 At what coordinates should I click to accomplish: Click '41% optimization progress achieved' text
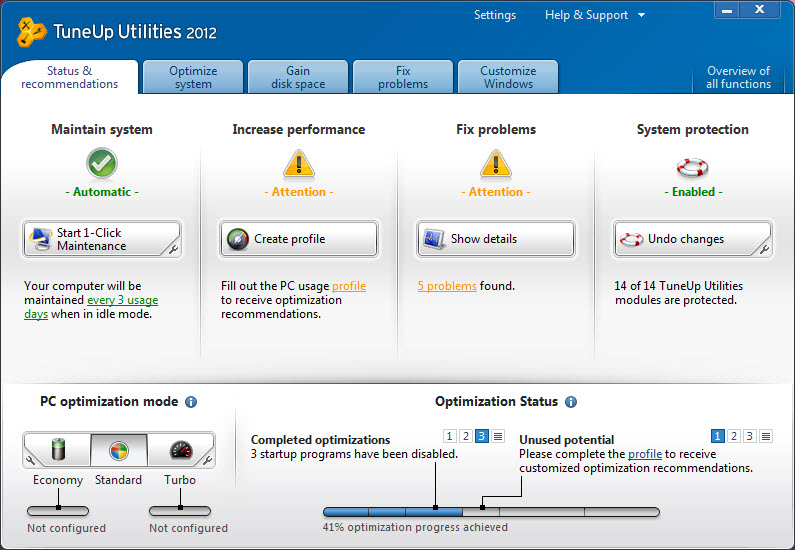[x=415, y=527]
